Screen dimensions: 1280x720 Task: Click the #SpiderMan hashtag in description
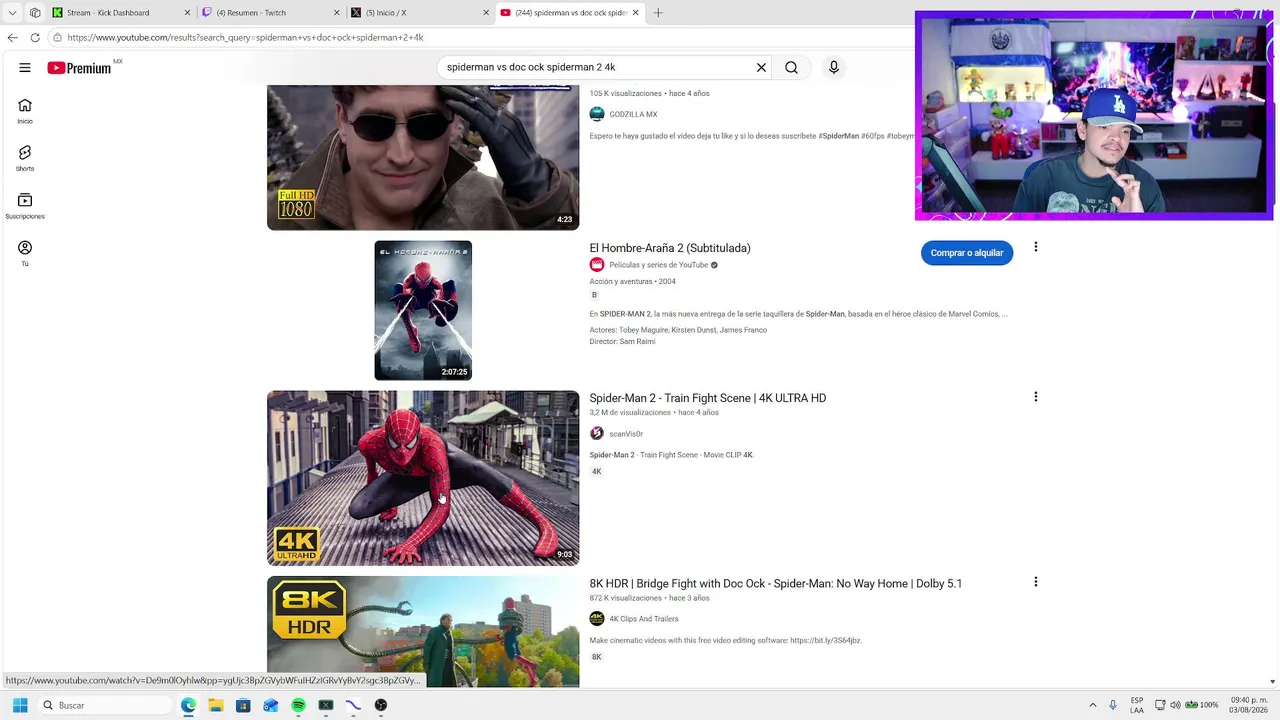tap(839, 136)
